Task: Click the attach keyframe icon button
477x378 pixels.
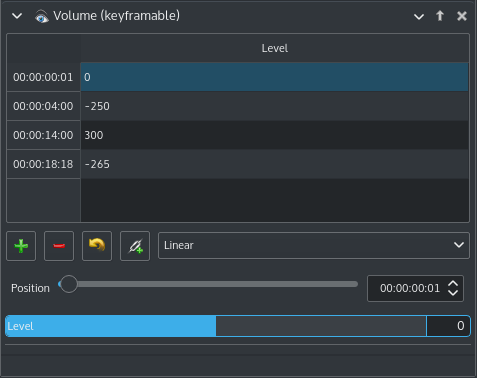Action: point(135,246)
